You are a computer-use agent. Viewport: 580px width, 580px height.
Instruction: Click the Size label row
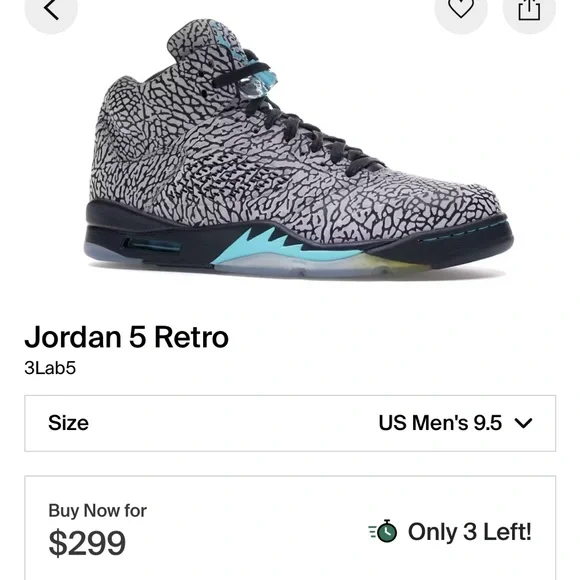coord(290,423)
